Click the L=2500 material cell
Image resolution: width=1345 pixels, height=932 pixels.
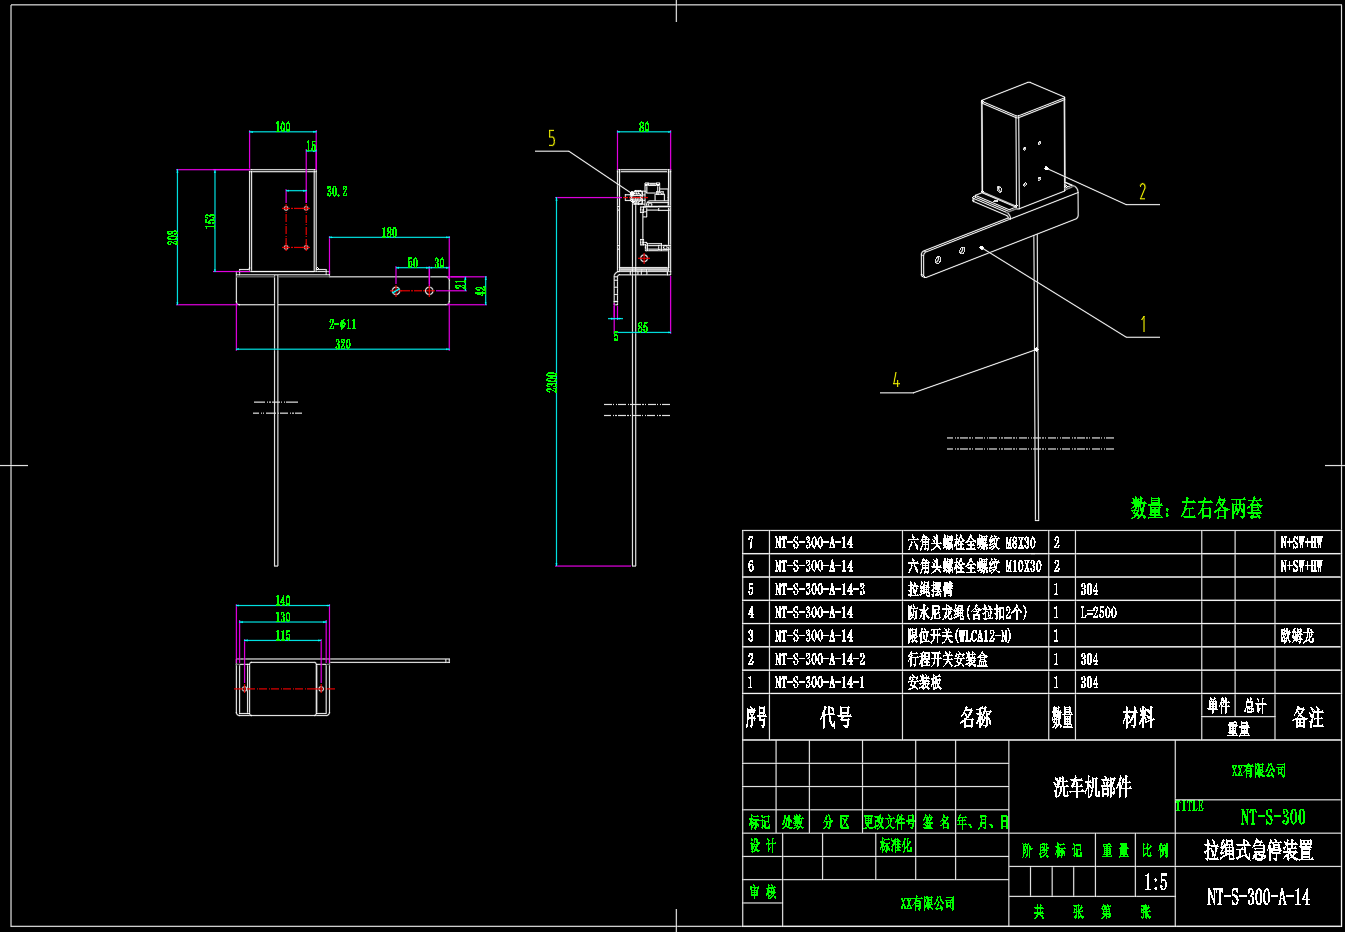click(x=1098, y=612)
